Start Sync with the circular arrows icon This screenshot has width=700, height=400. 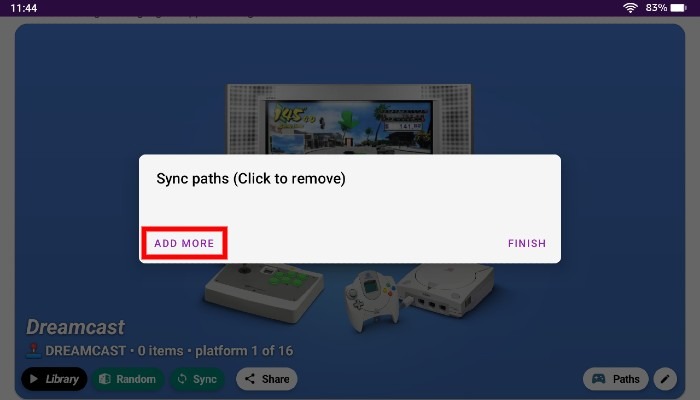tap(197, 379)
